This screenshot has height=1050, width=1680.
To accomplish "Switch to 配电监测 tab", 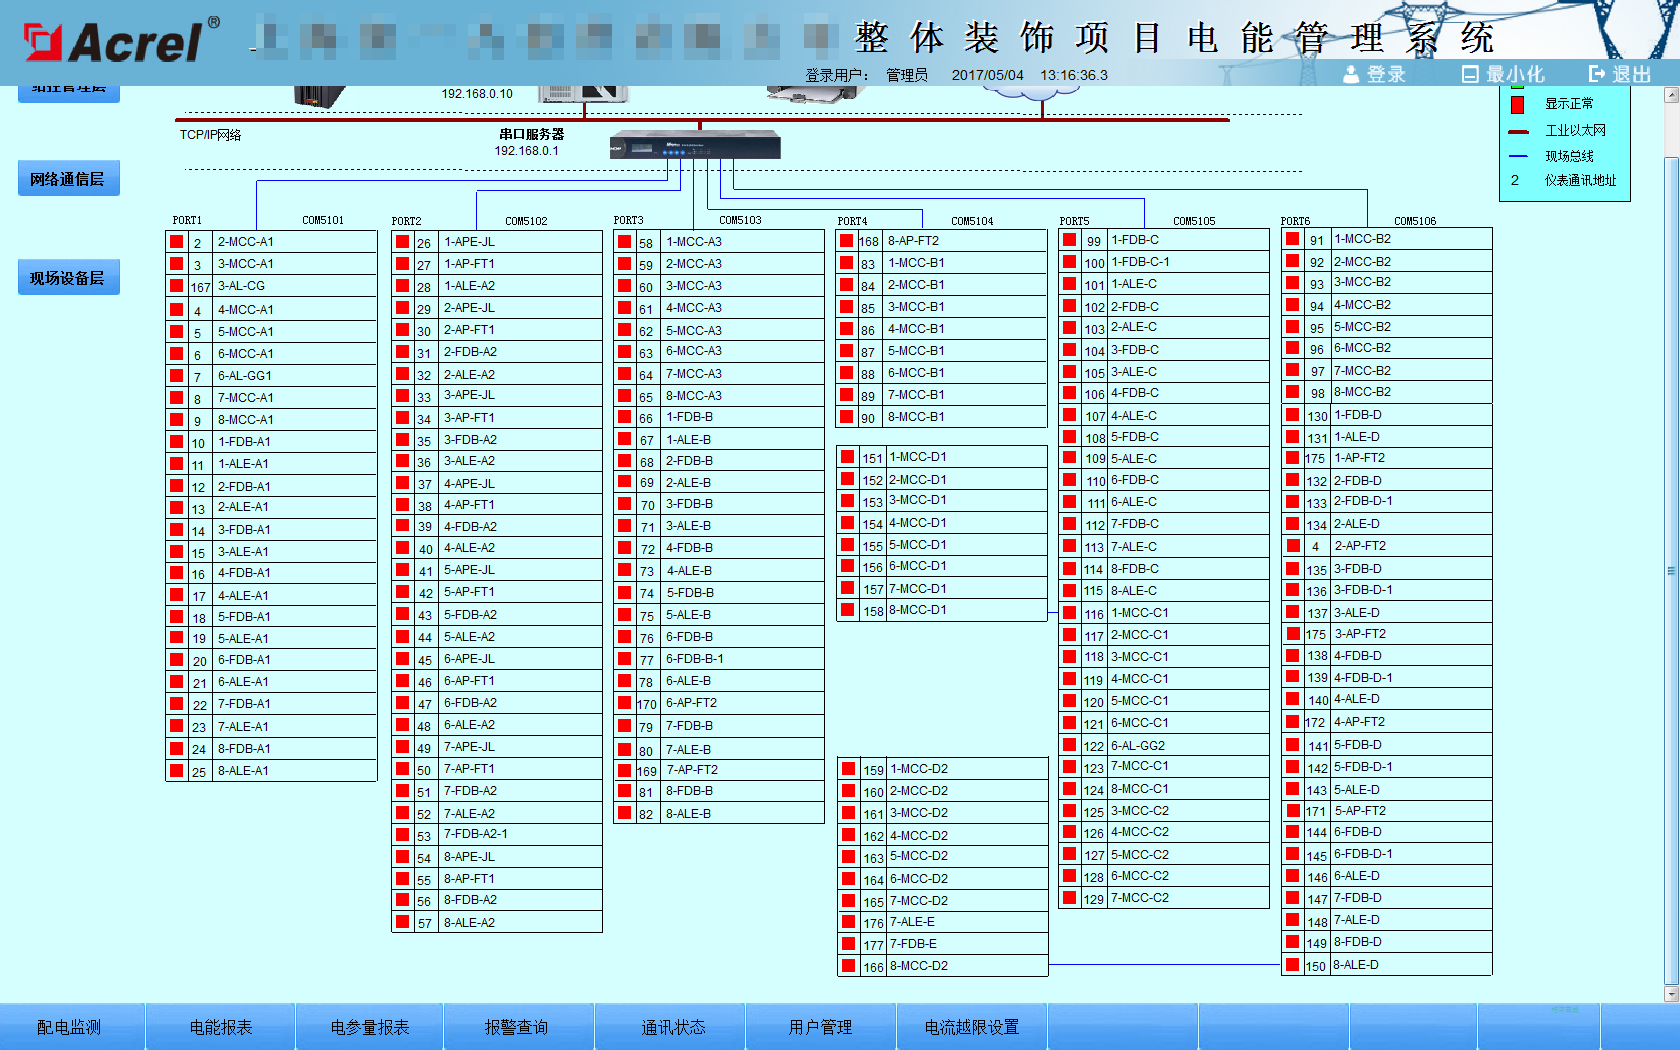I will [x=69, y=1027].
